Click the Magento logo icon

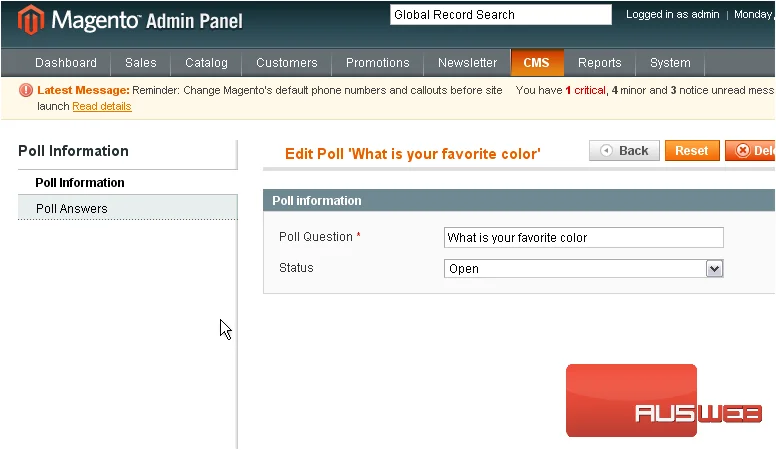tap(31, 20)
